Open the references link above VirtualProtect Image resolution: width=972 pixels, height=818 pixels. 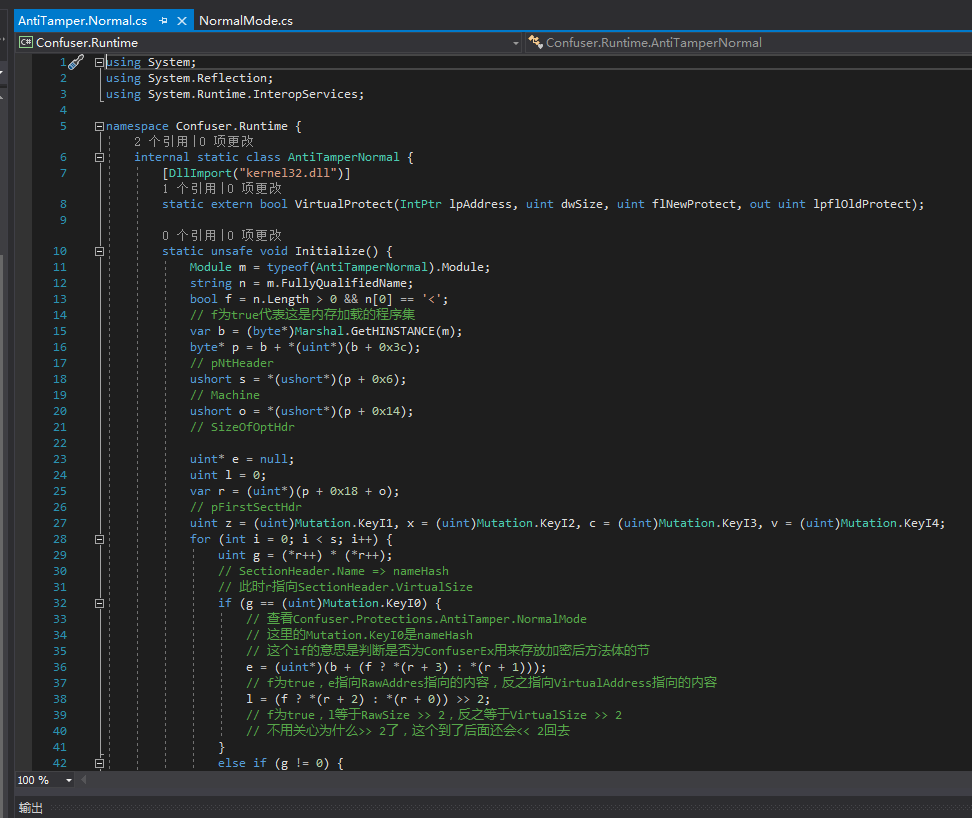click(188, 188)
